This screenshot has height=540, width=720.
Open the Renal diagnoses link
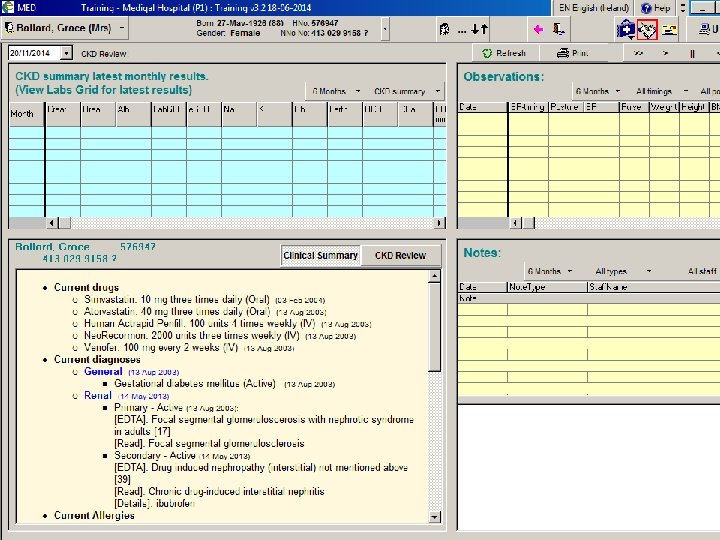98,395
